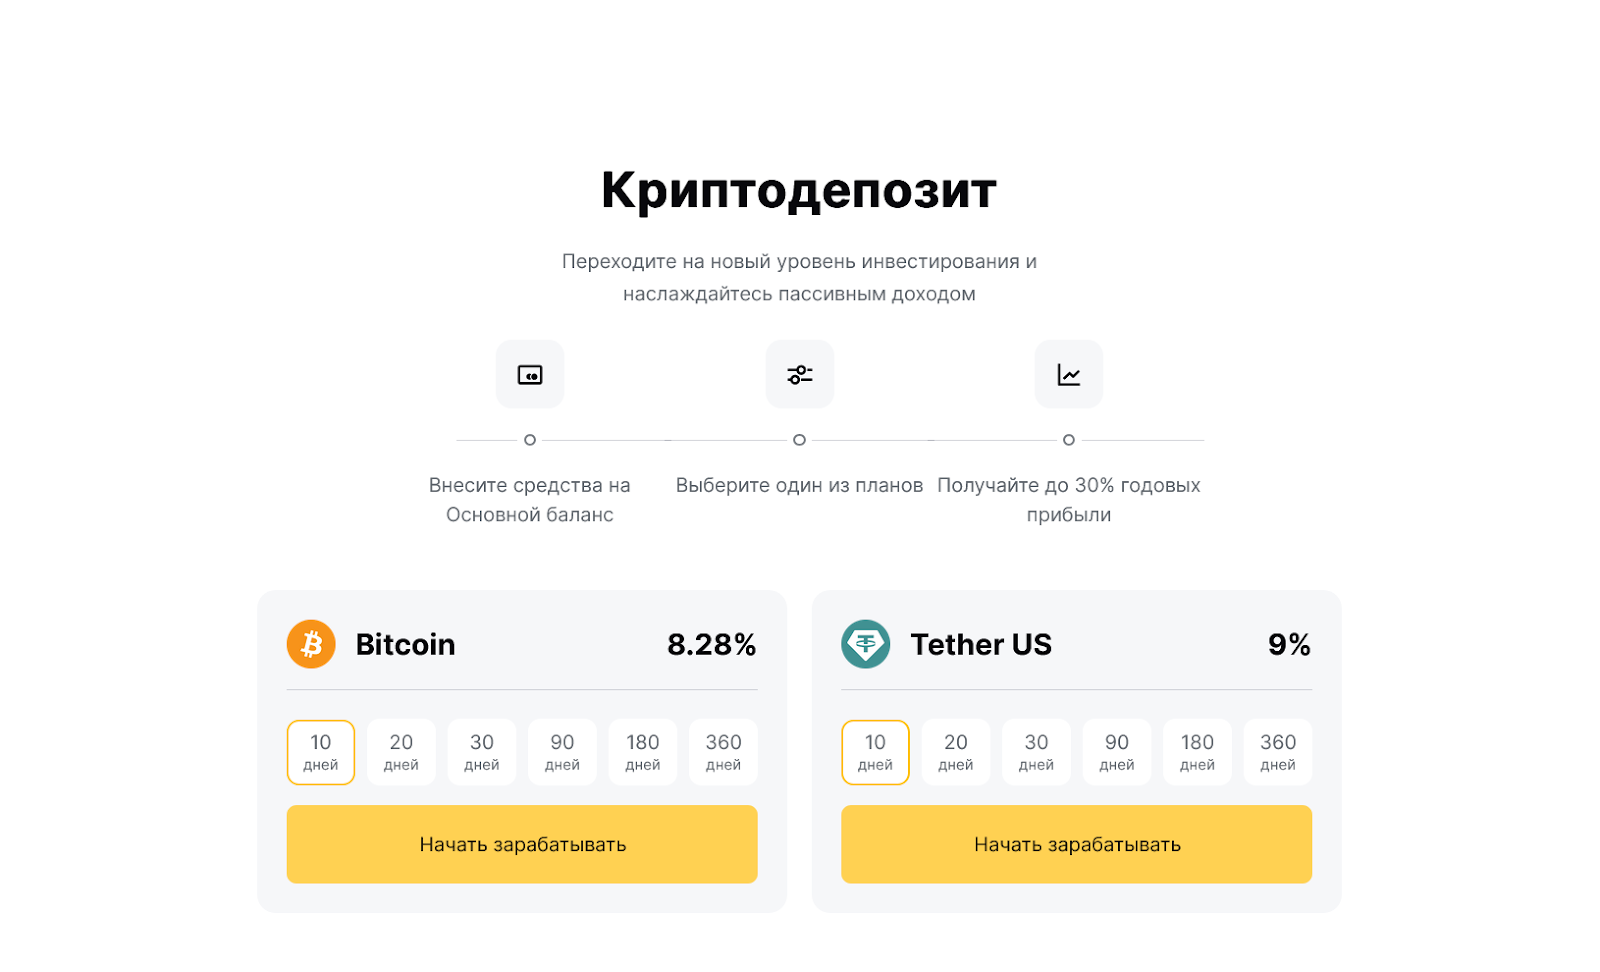Select 180 days Bitcoin deposit term
The width and height of the screenshot is (1600, 972).
click(643, 752)
